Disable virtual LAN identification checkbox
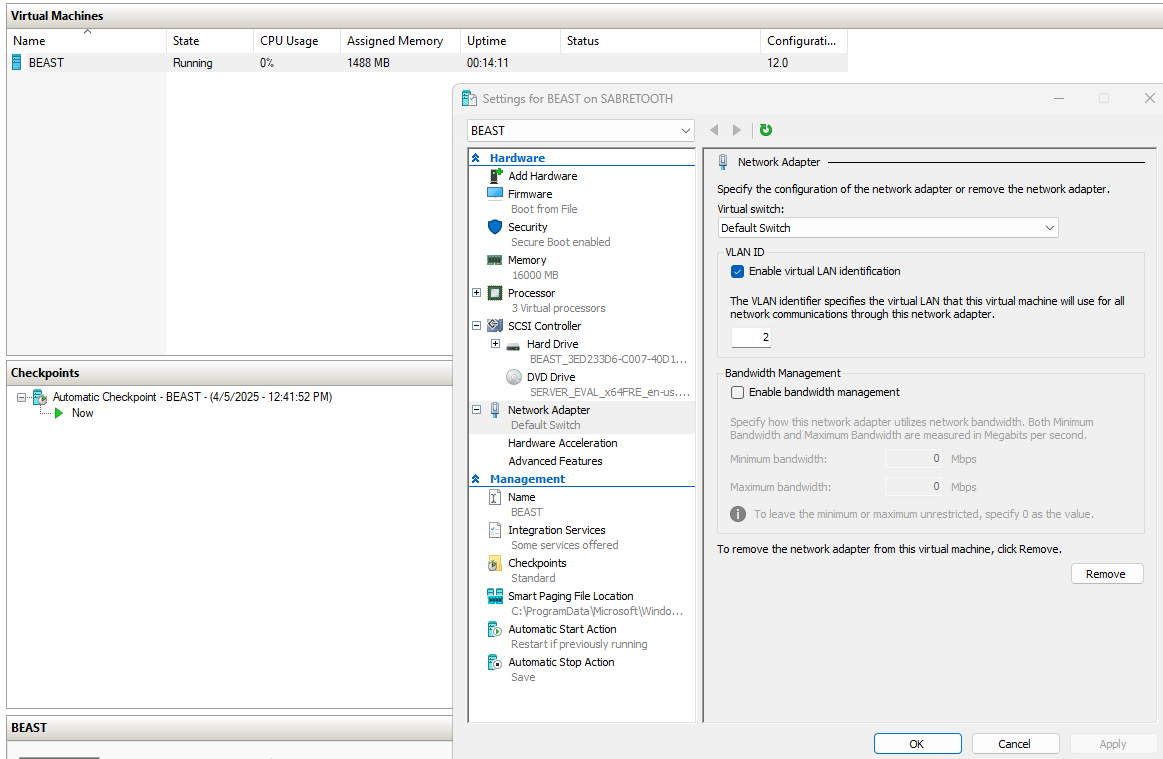 [738, 271]
